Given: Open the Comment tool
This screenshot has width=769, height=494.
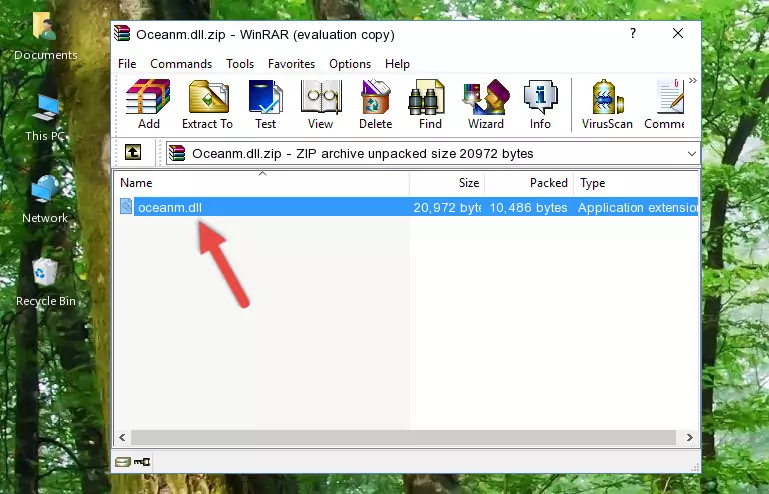Looking at the screenshot, I should (x=665, y=104).
